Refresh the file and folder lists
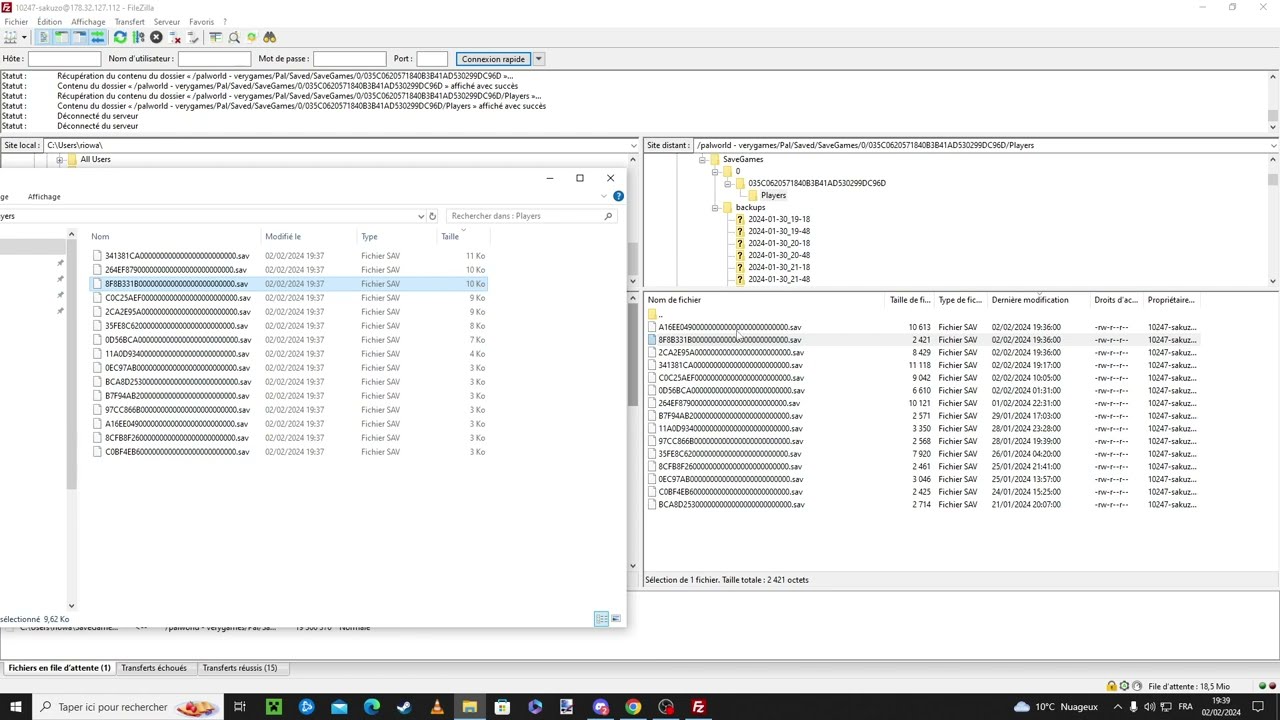Screen dimensions: 1280x720 pyautogui.click(x=120, y=37)
